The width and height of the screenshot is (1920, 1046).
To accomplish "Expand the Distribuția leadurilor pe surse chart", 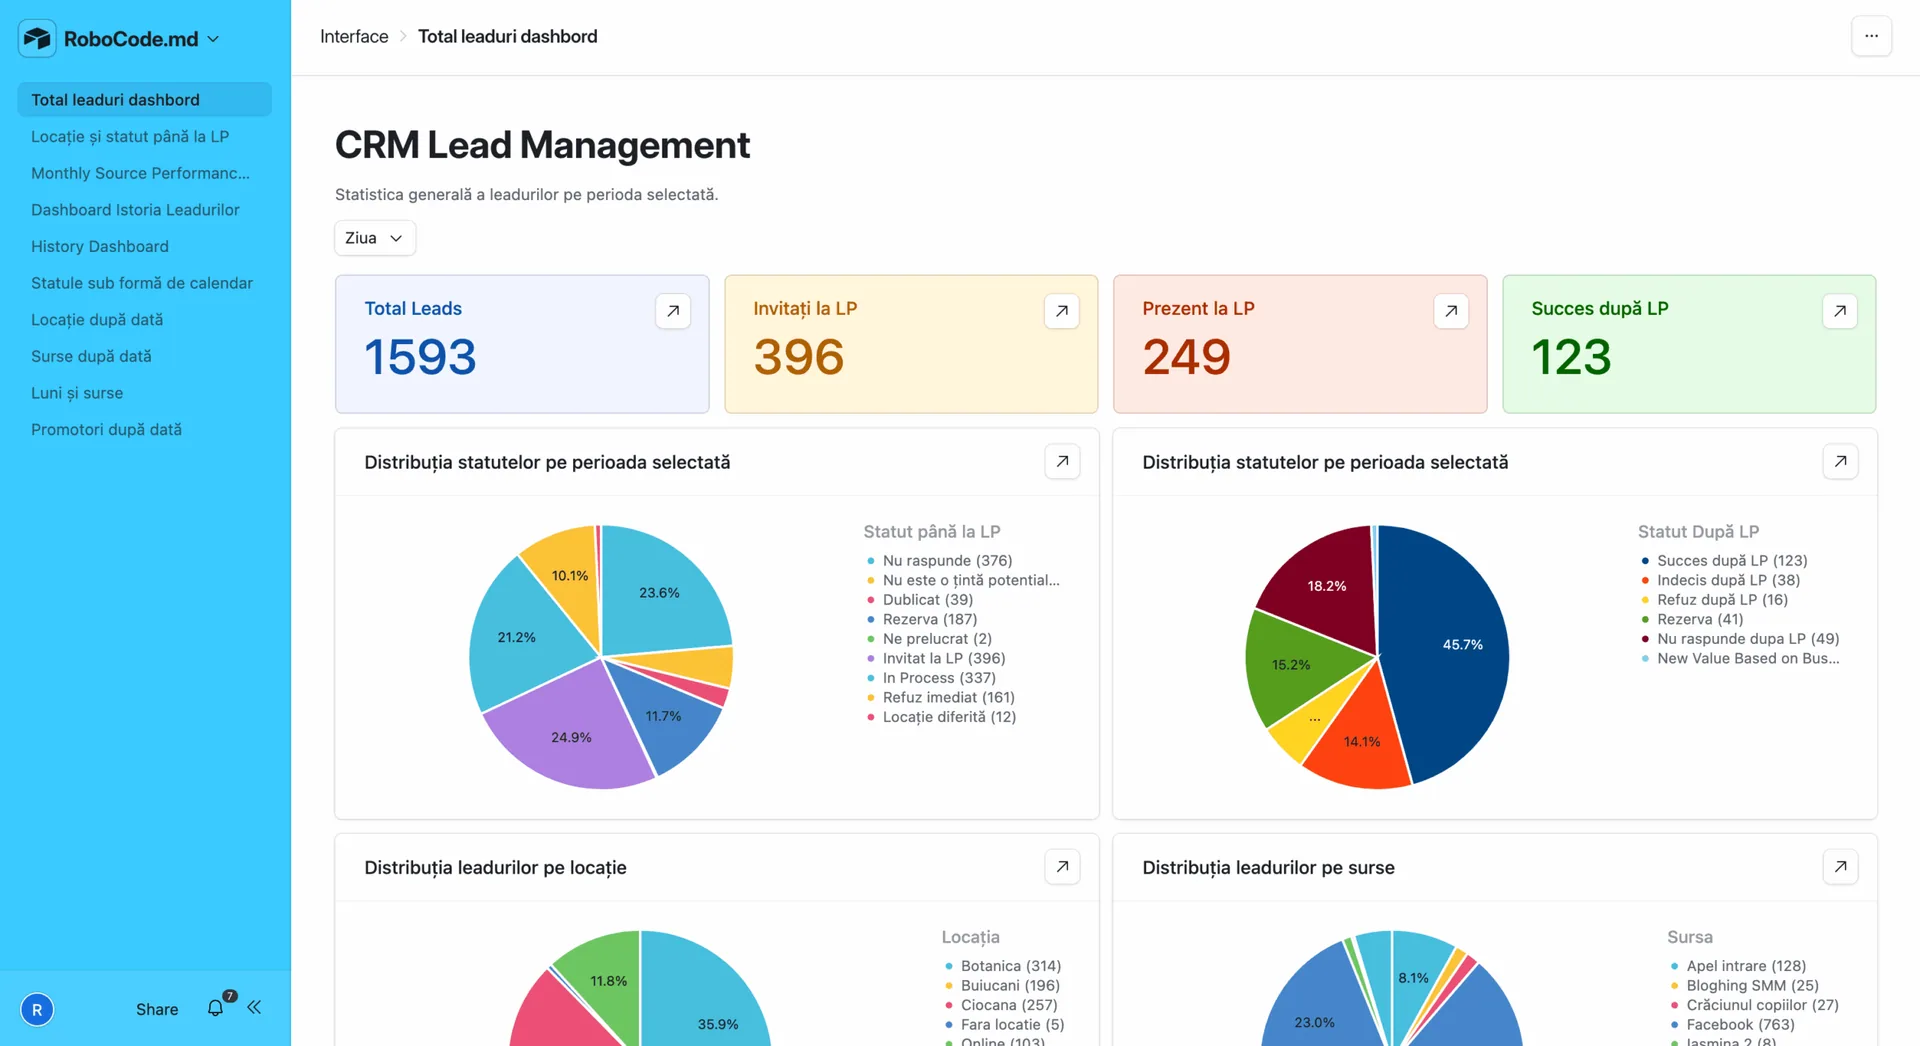I will tap(1840, 866).
